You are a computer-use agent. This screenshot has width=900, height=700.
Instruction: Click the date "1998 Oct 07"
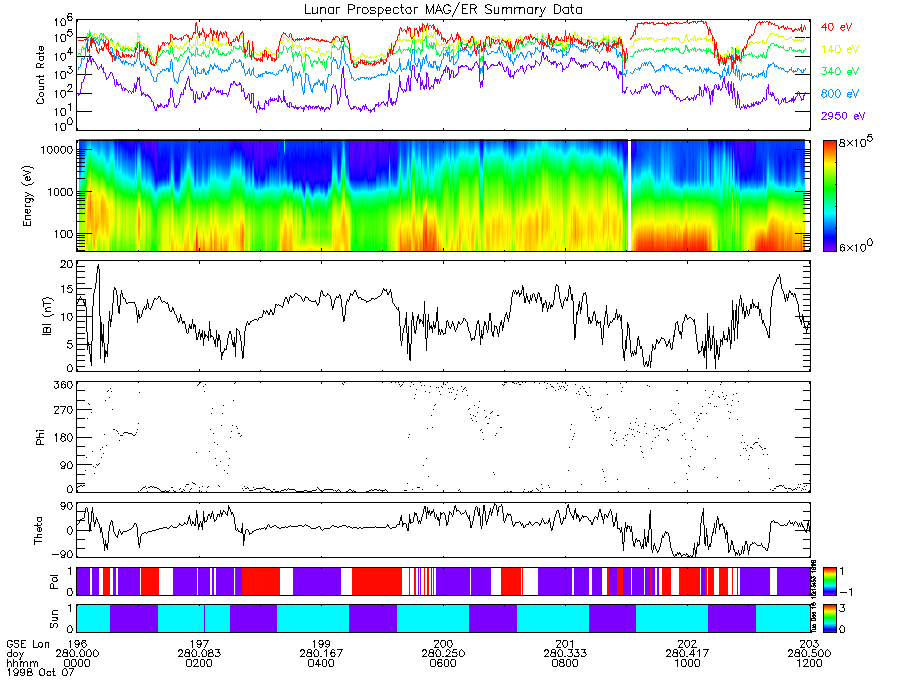pos(40,672)
